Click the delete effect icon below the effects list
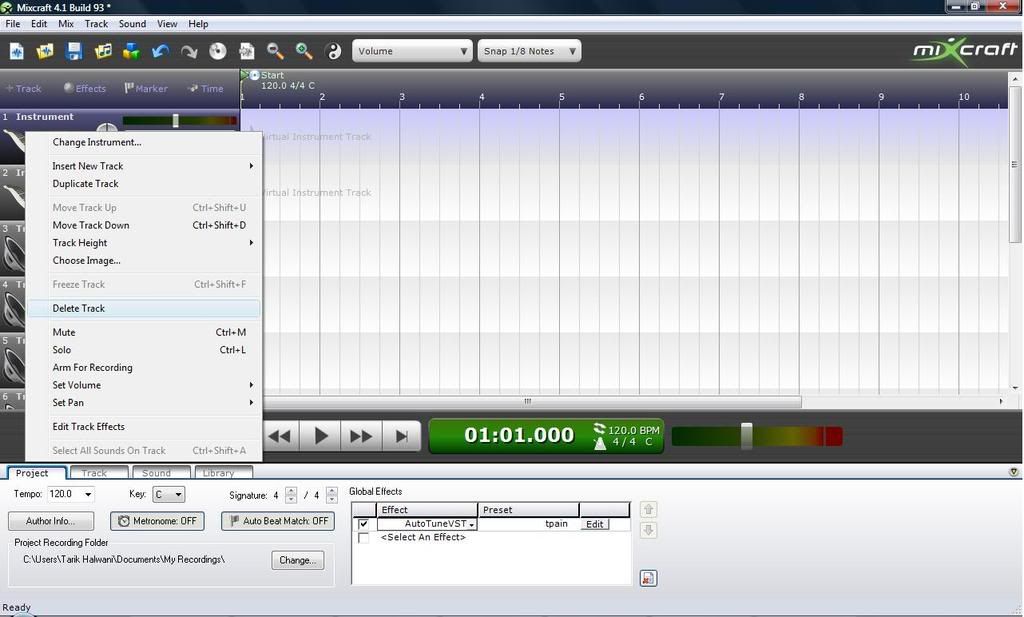The height and width of the screenshot is (617, 1024). pos(648,578)
